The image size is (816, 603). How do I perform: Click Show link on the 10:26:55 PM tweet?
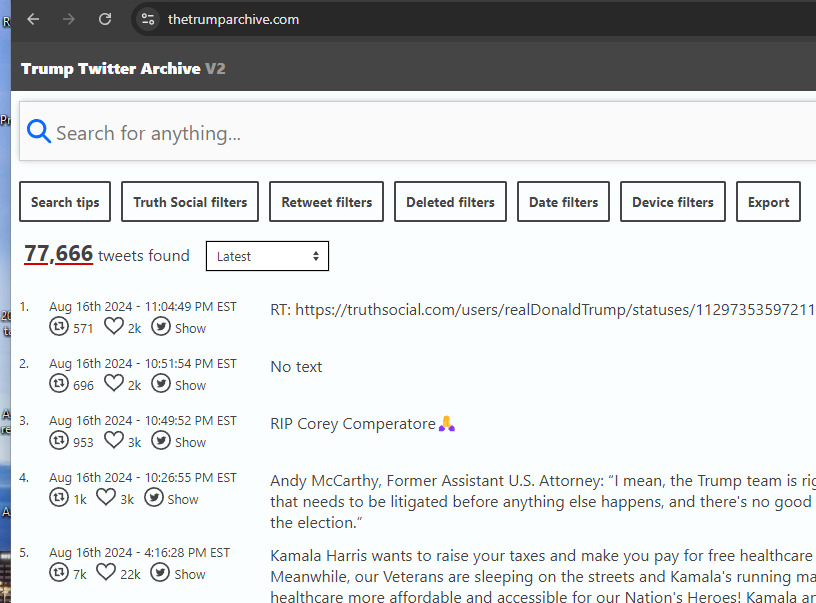(x=183, y=499)
